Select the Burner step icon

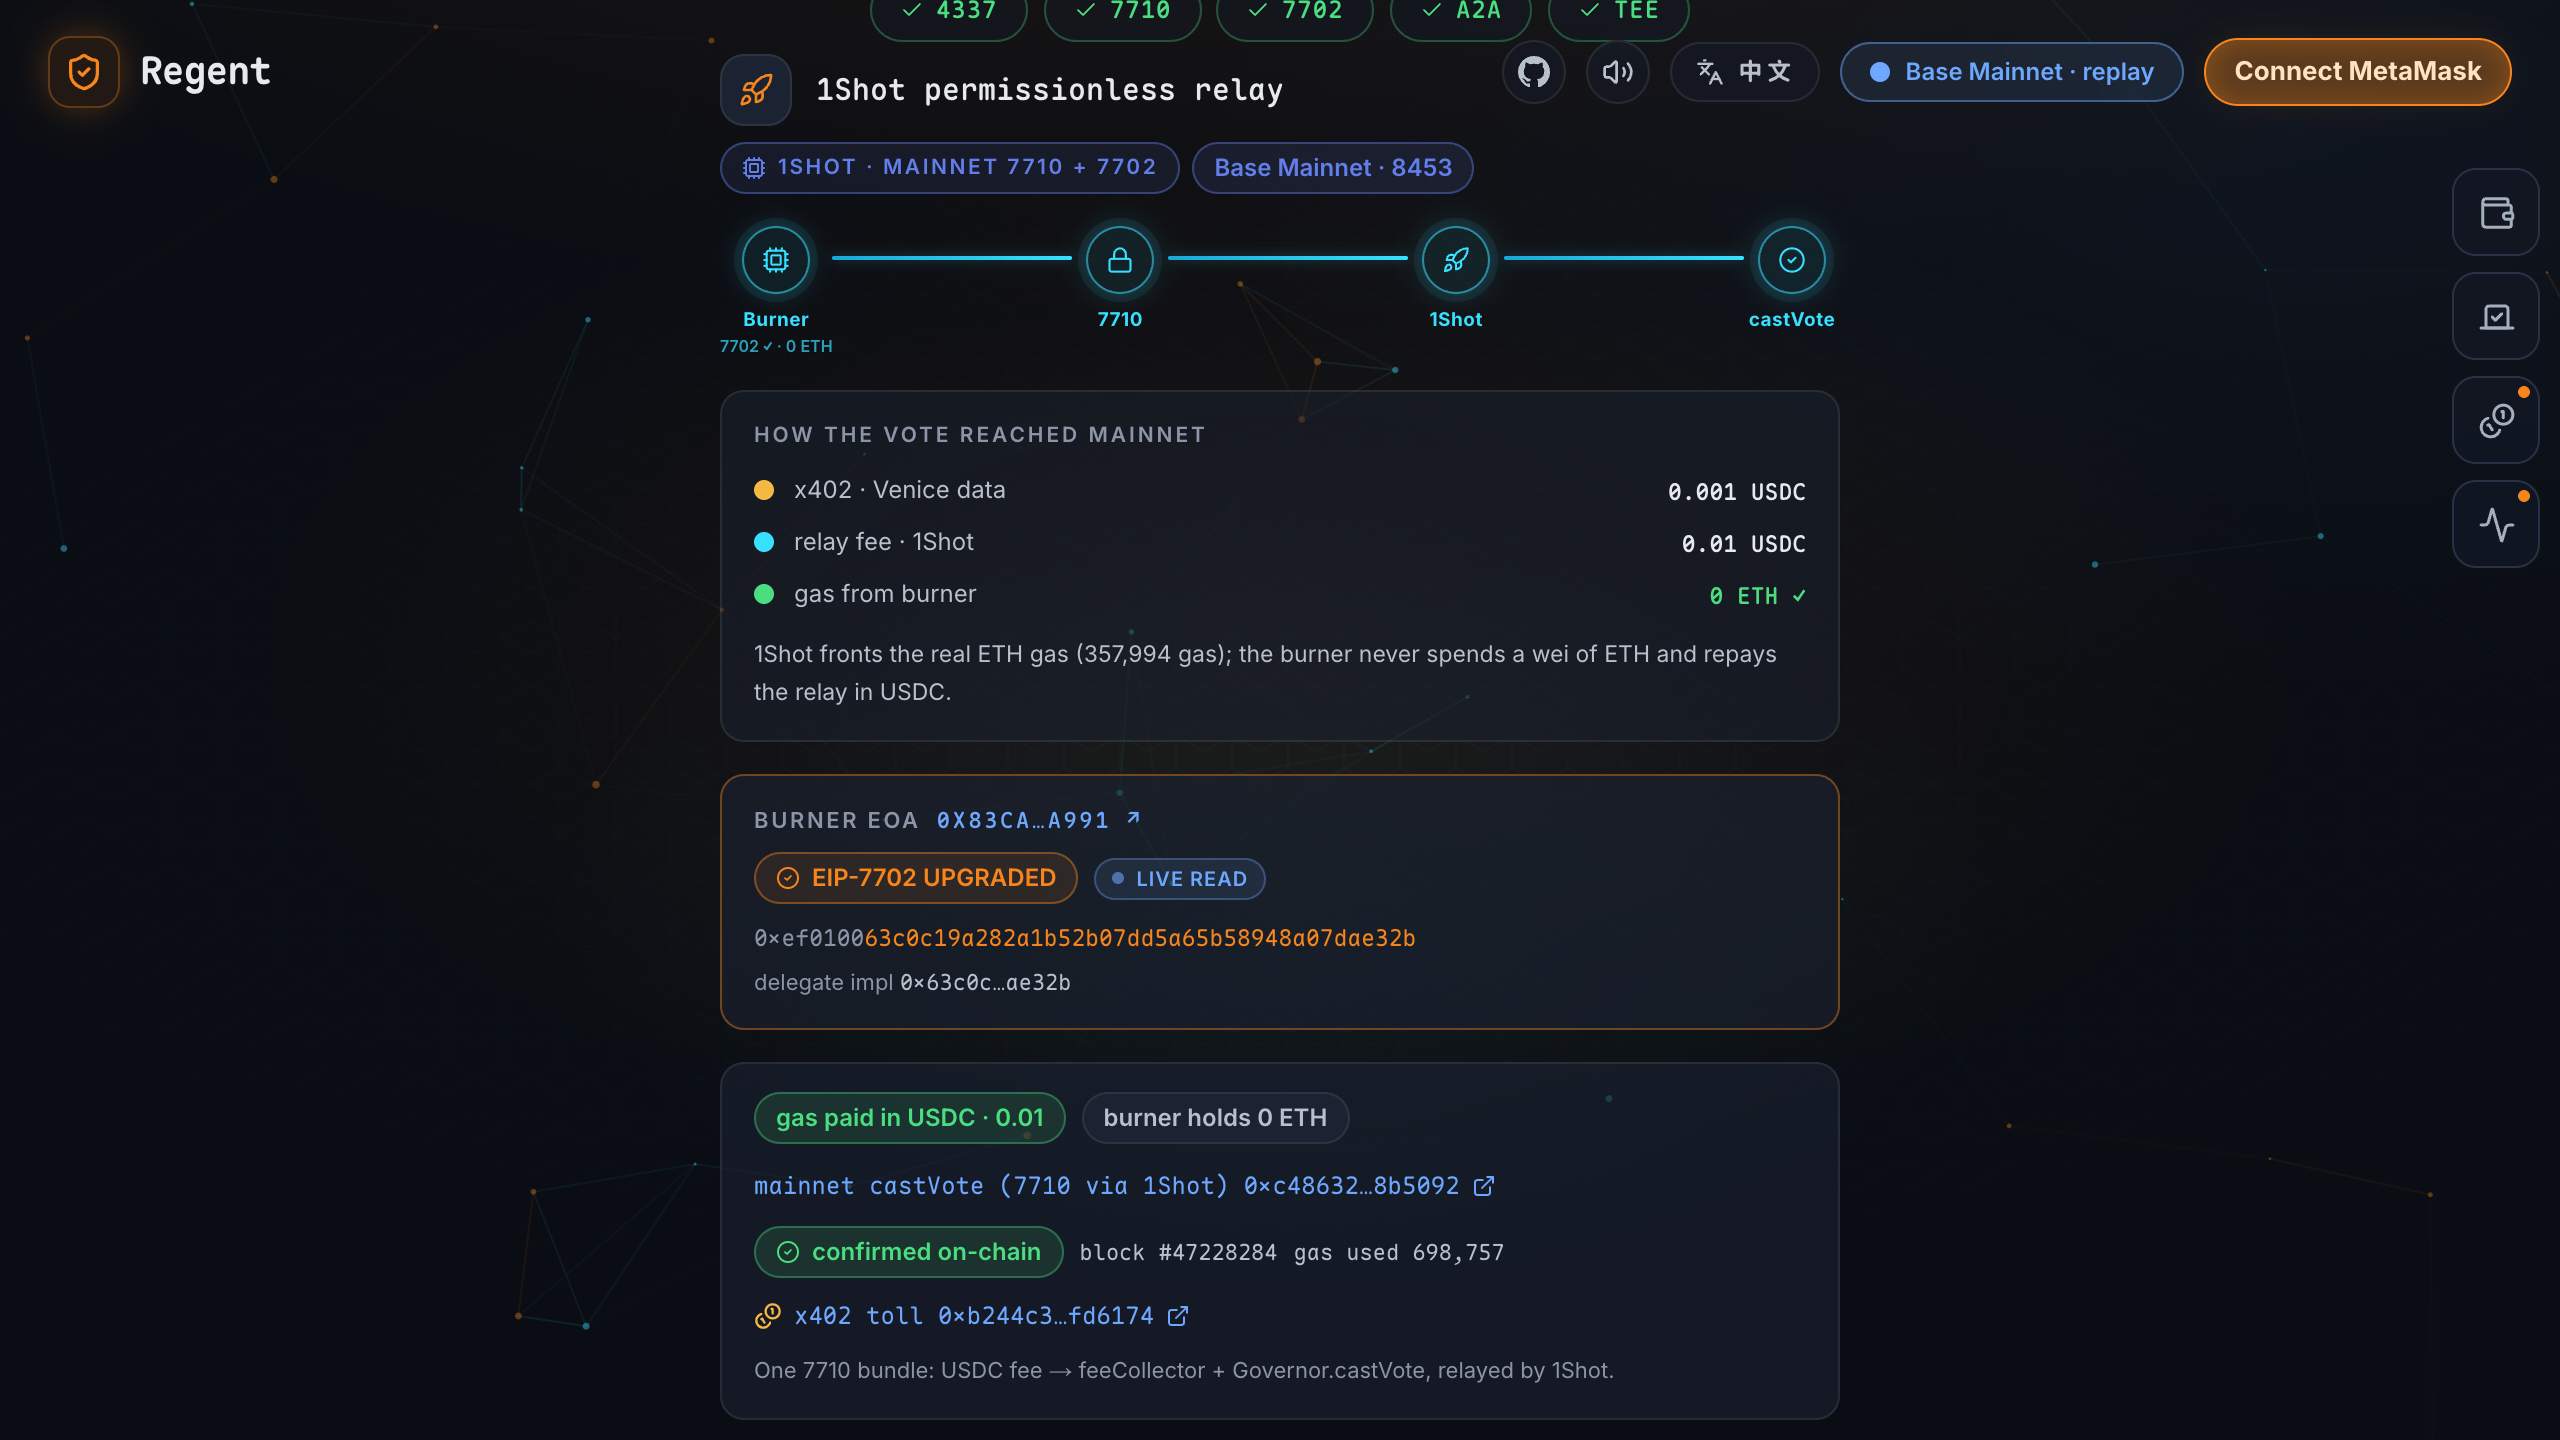tap(775, 260)
